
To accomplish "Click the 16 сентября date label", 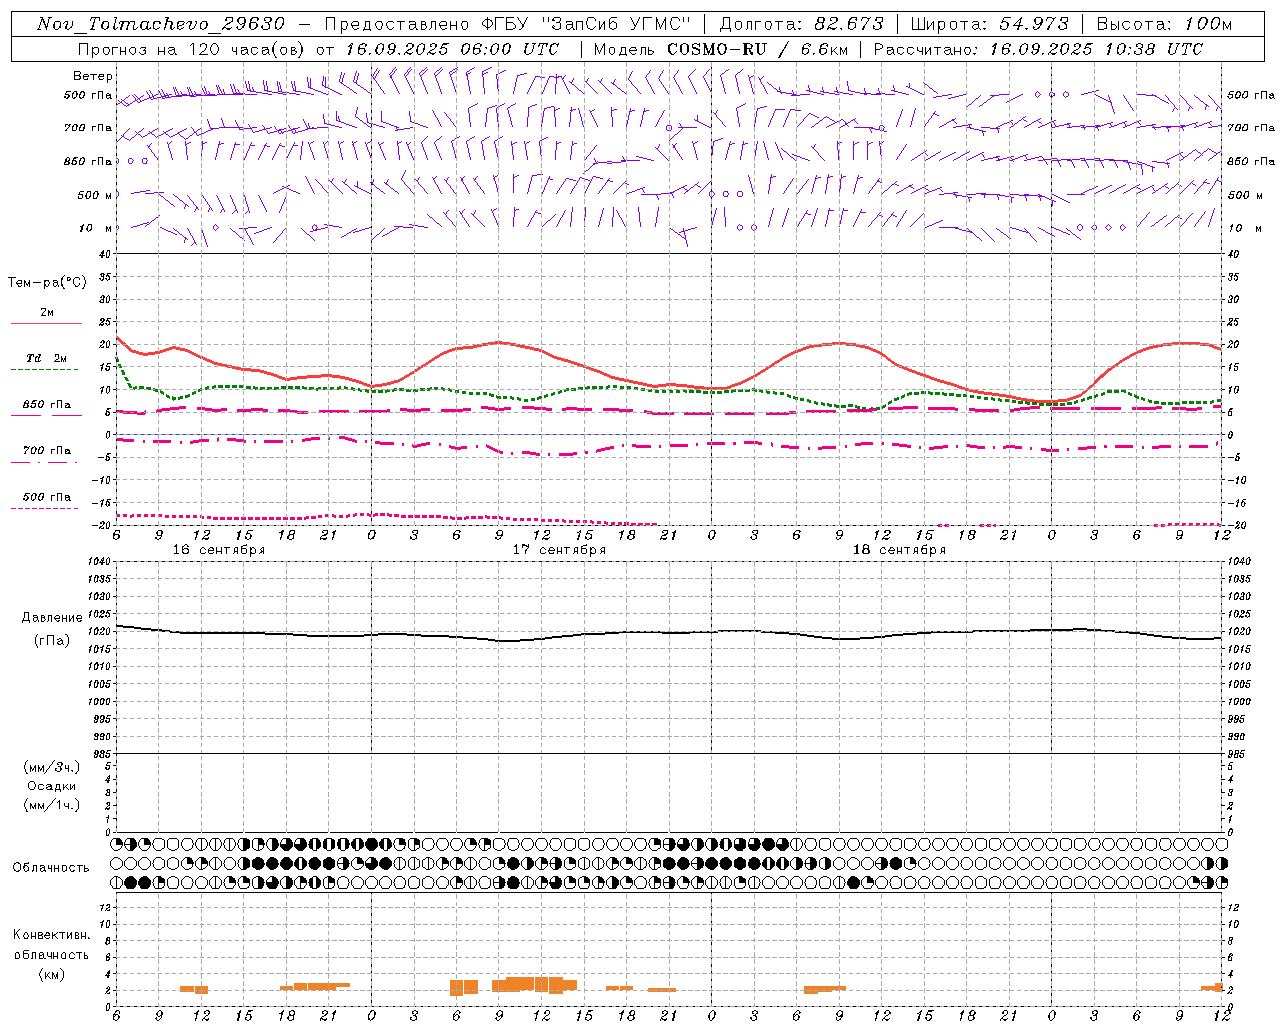I will click(219, 550).
